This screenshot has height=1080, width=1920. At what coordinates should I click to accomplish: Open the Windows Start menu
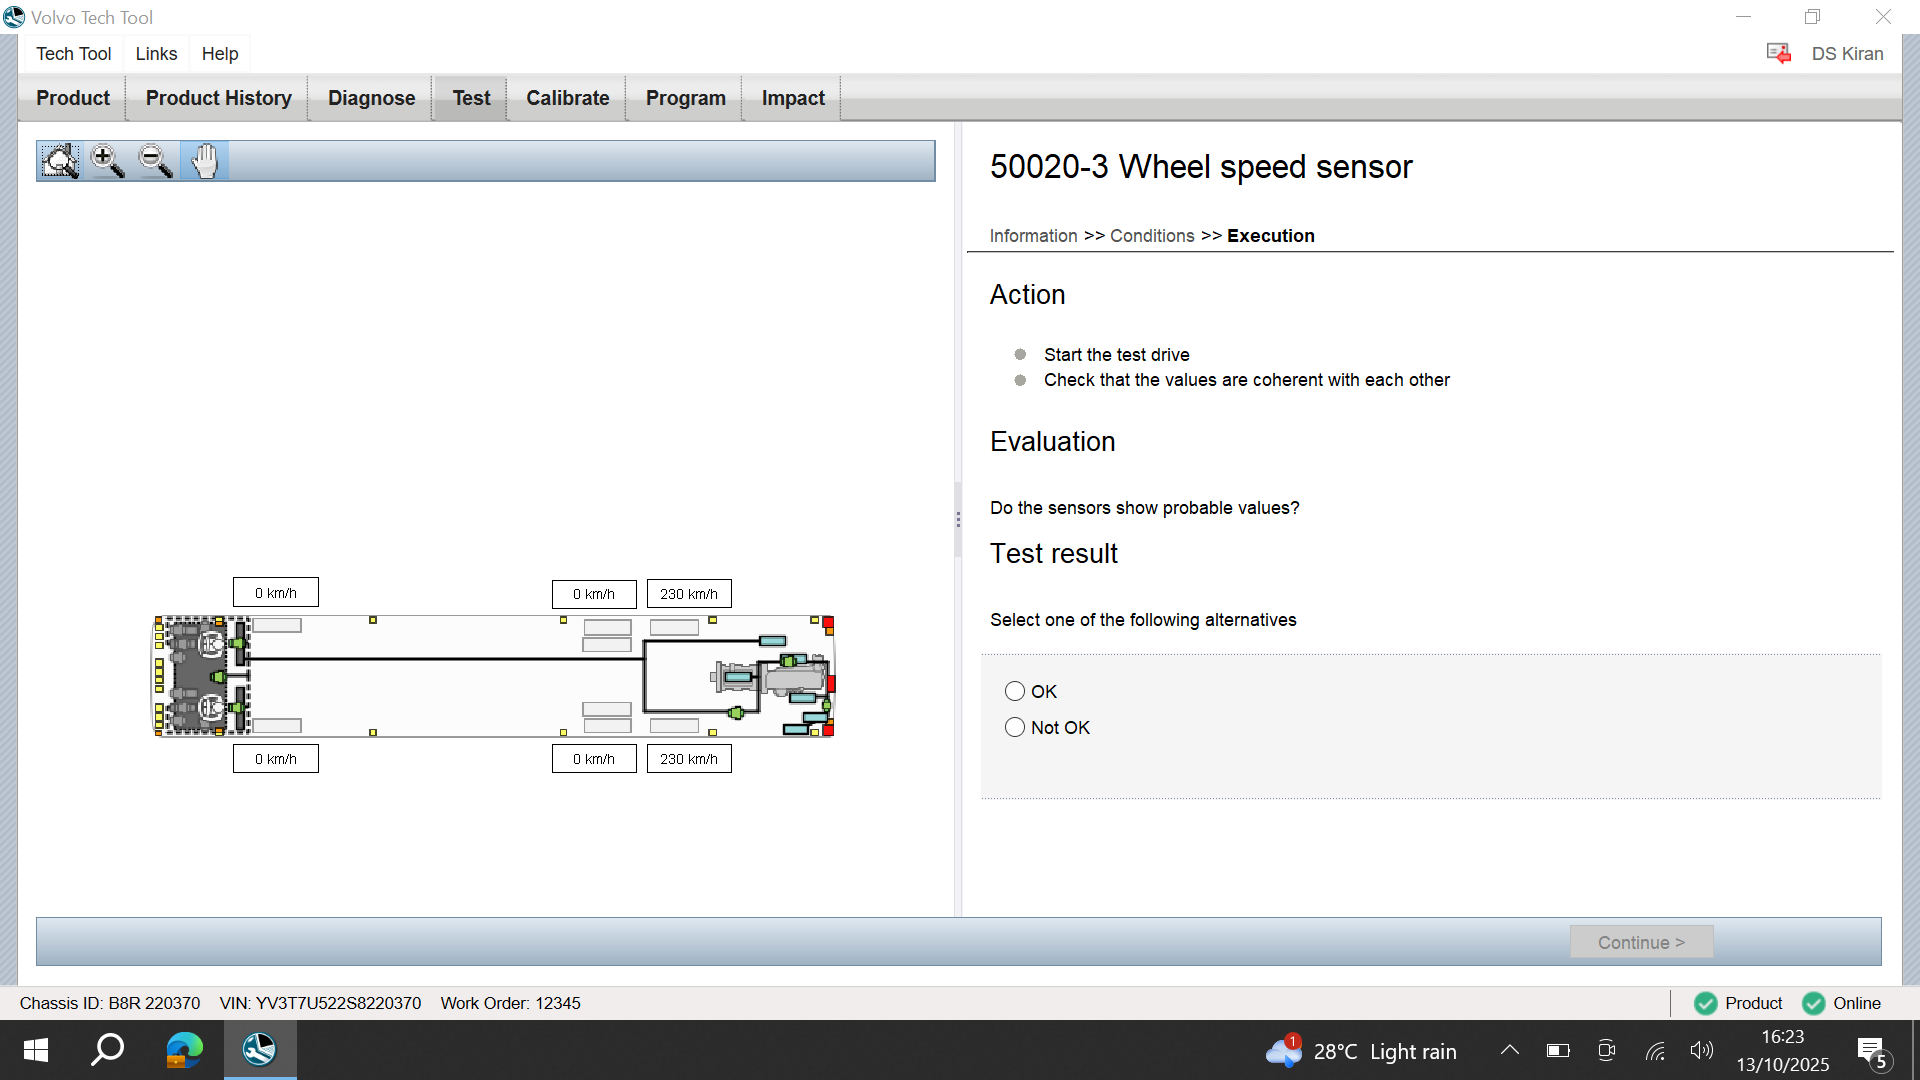[36, 1050]
